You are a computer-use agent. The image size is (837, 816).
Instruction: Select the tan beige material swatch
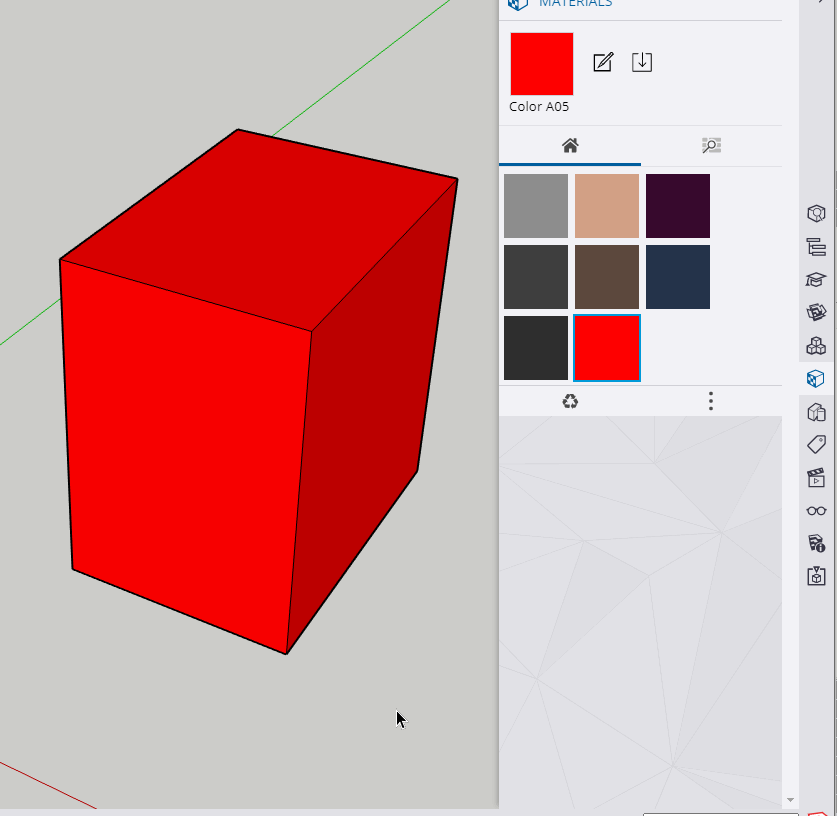pos(607,206)
